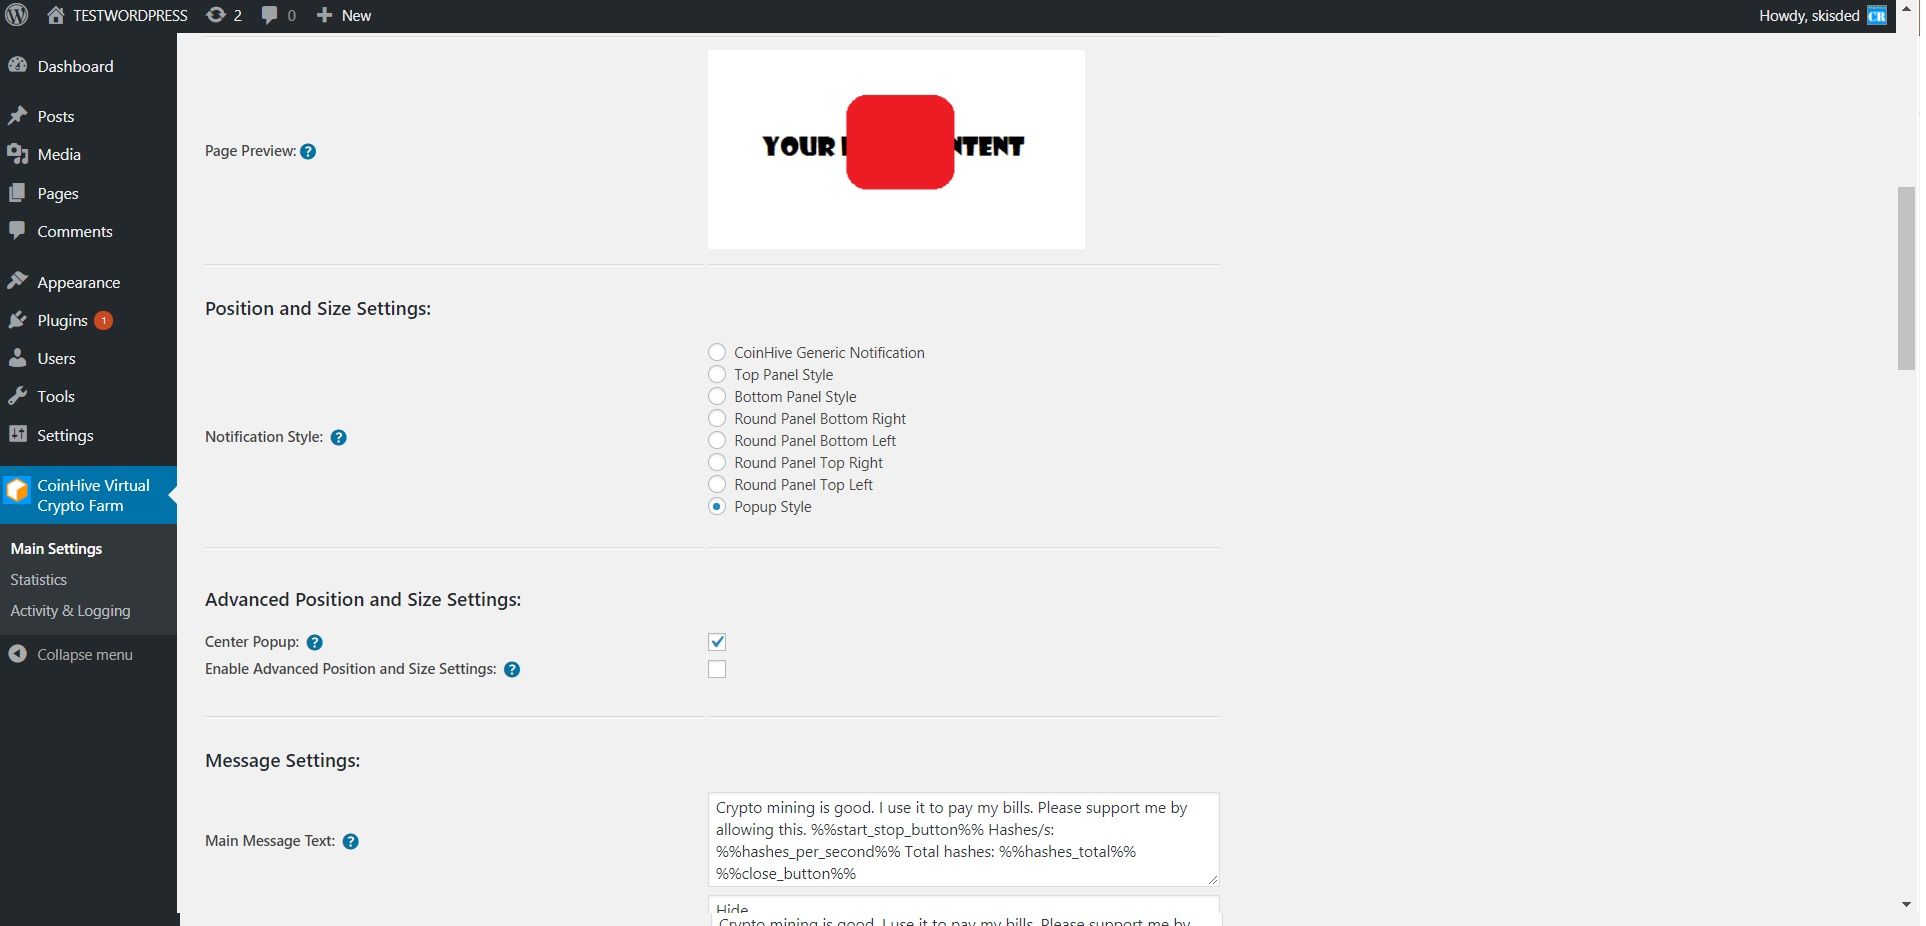The image size is (1926, 926).
Task: Open the Pages menu
Action: pos(58,193)
